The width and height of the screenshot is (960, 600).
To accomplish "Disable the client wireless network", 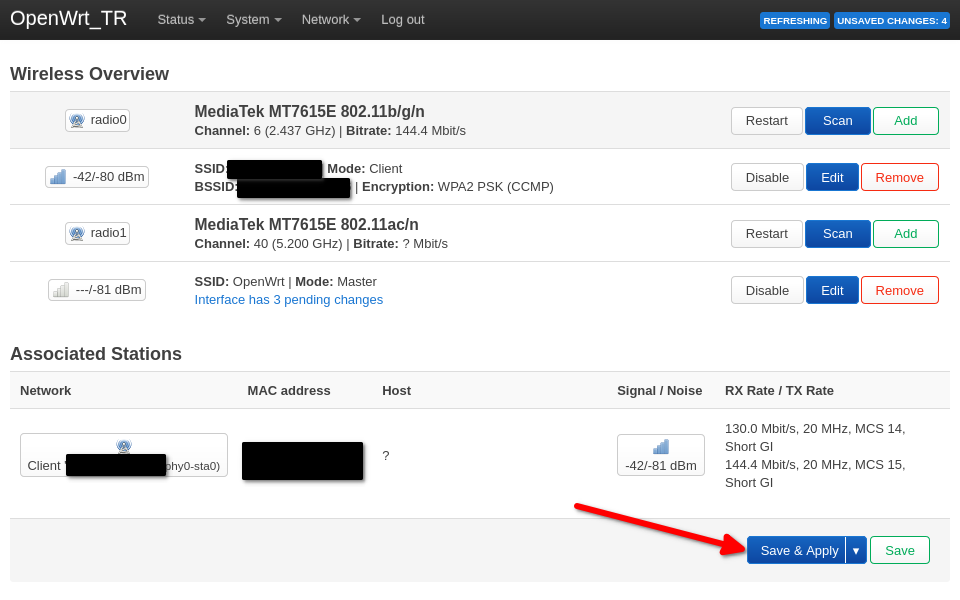I will click(x=766, y=176).
